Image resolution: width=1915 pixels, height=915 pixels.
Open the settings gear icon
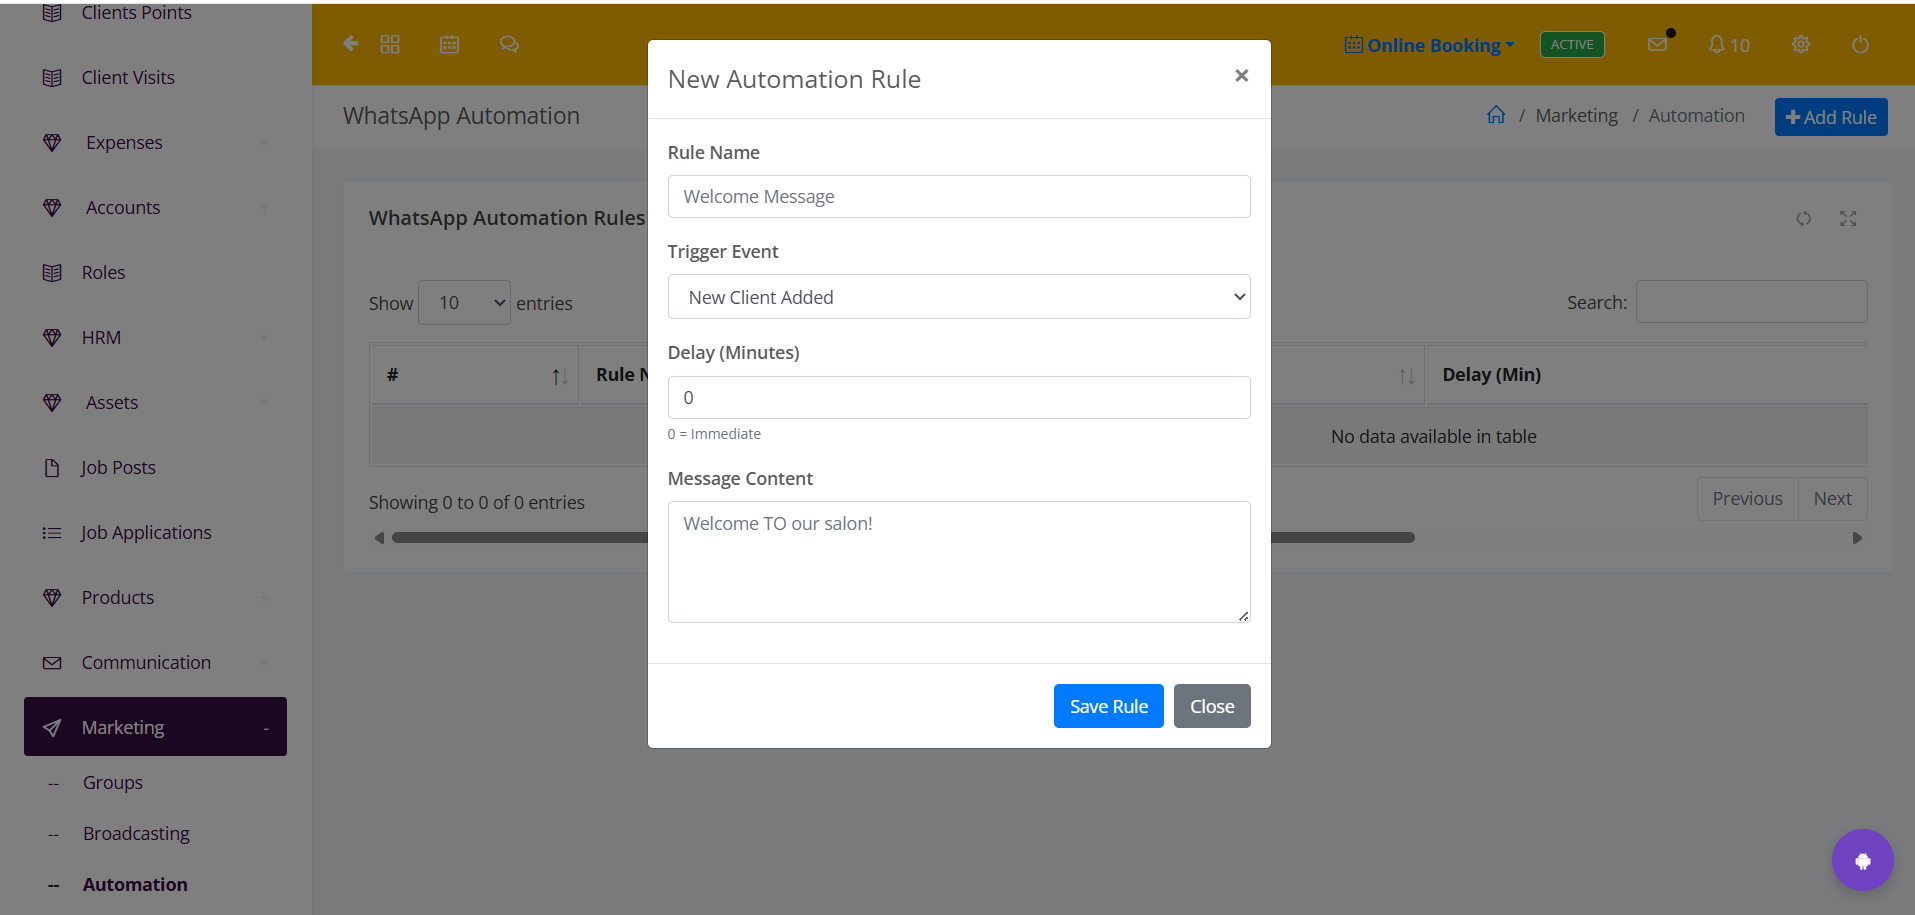(1801, 44)
